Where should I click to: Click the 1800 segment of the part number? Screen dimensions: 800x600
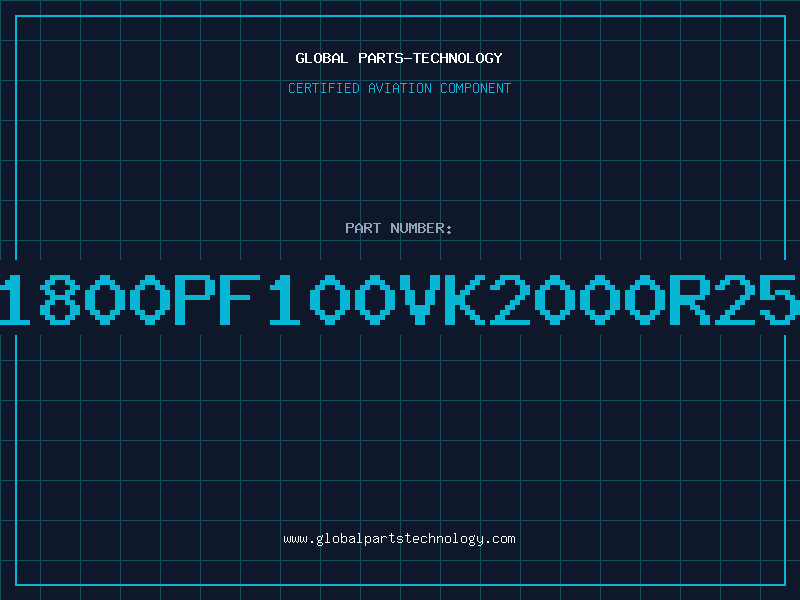[x=85, y=299]
